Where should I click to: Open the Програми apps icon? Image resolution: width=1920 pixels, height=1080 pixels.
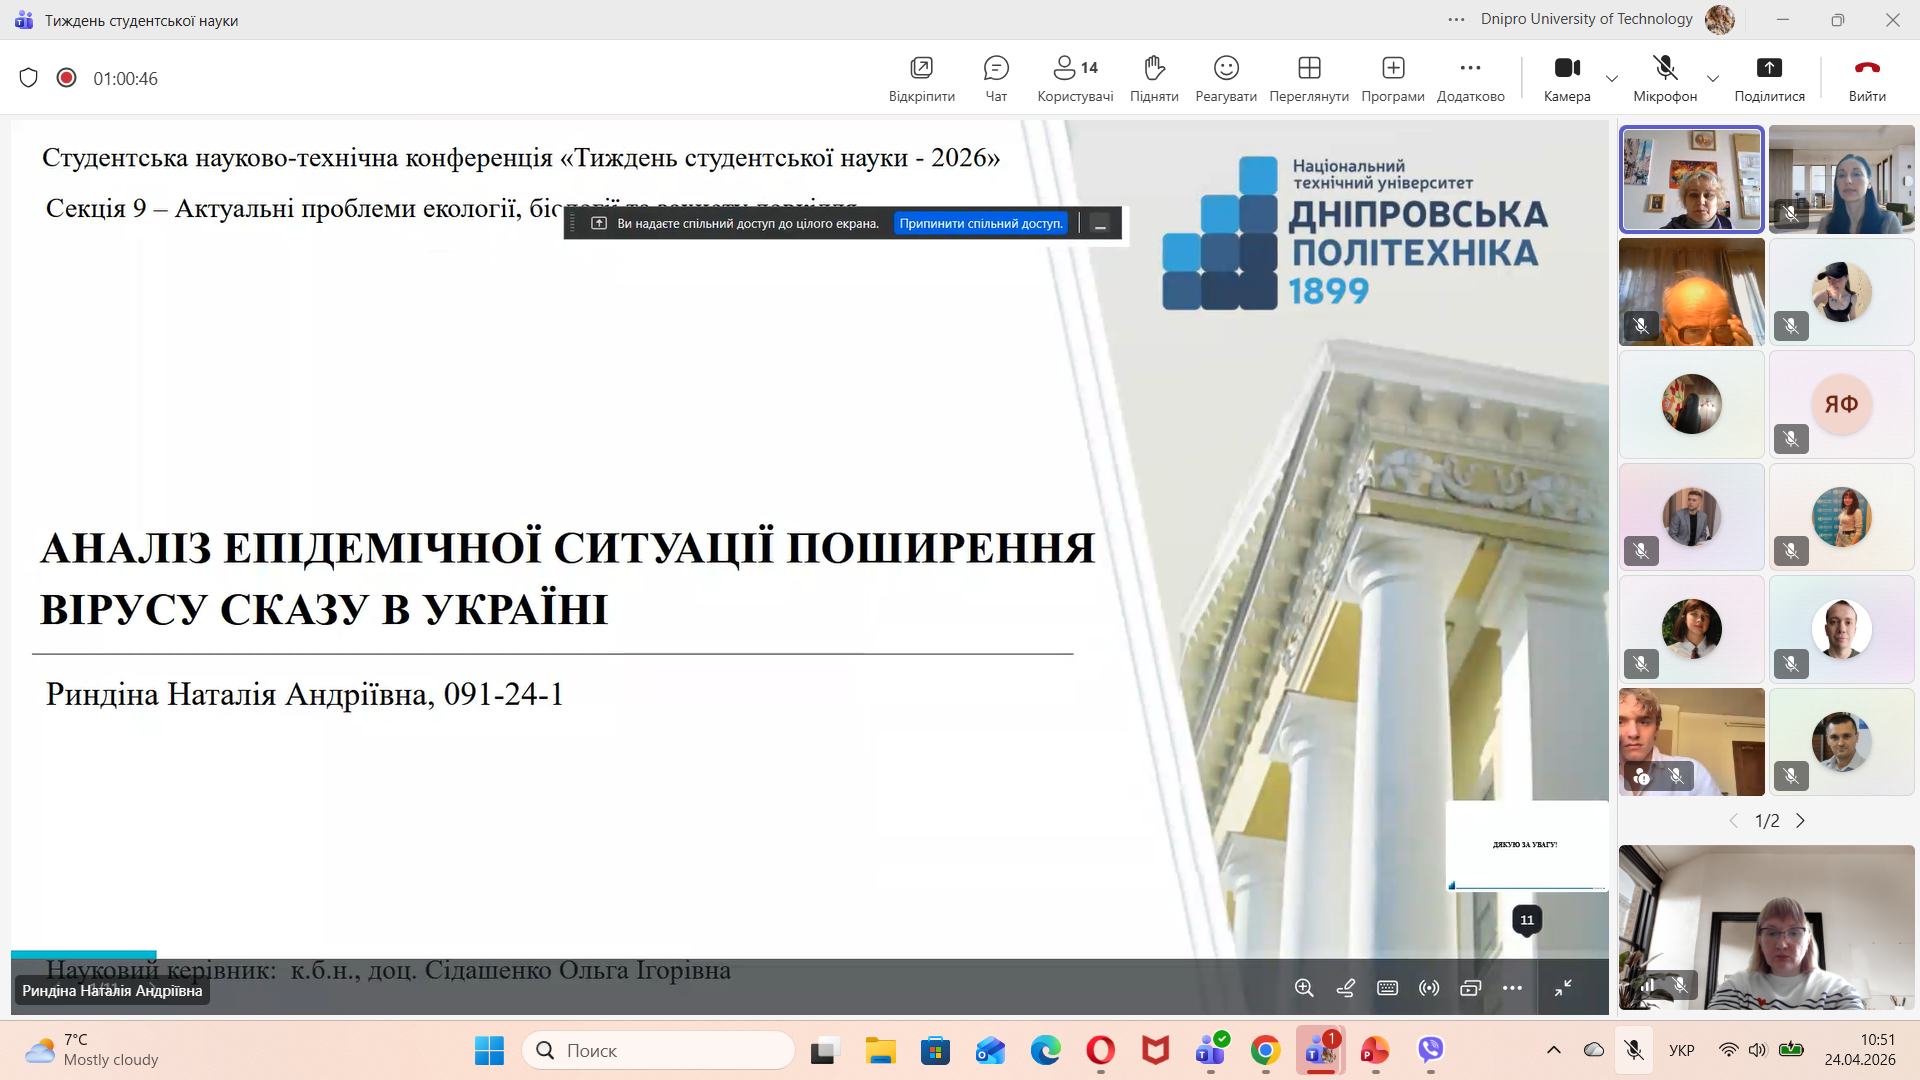1392,78
